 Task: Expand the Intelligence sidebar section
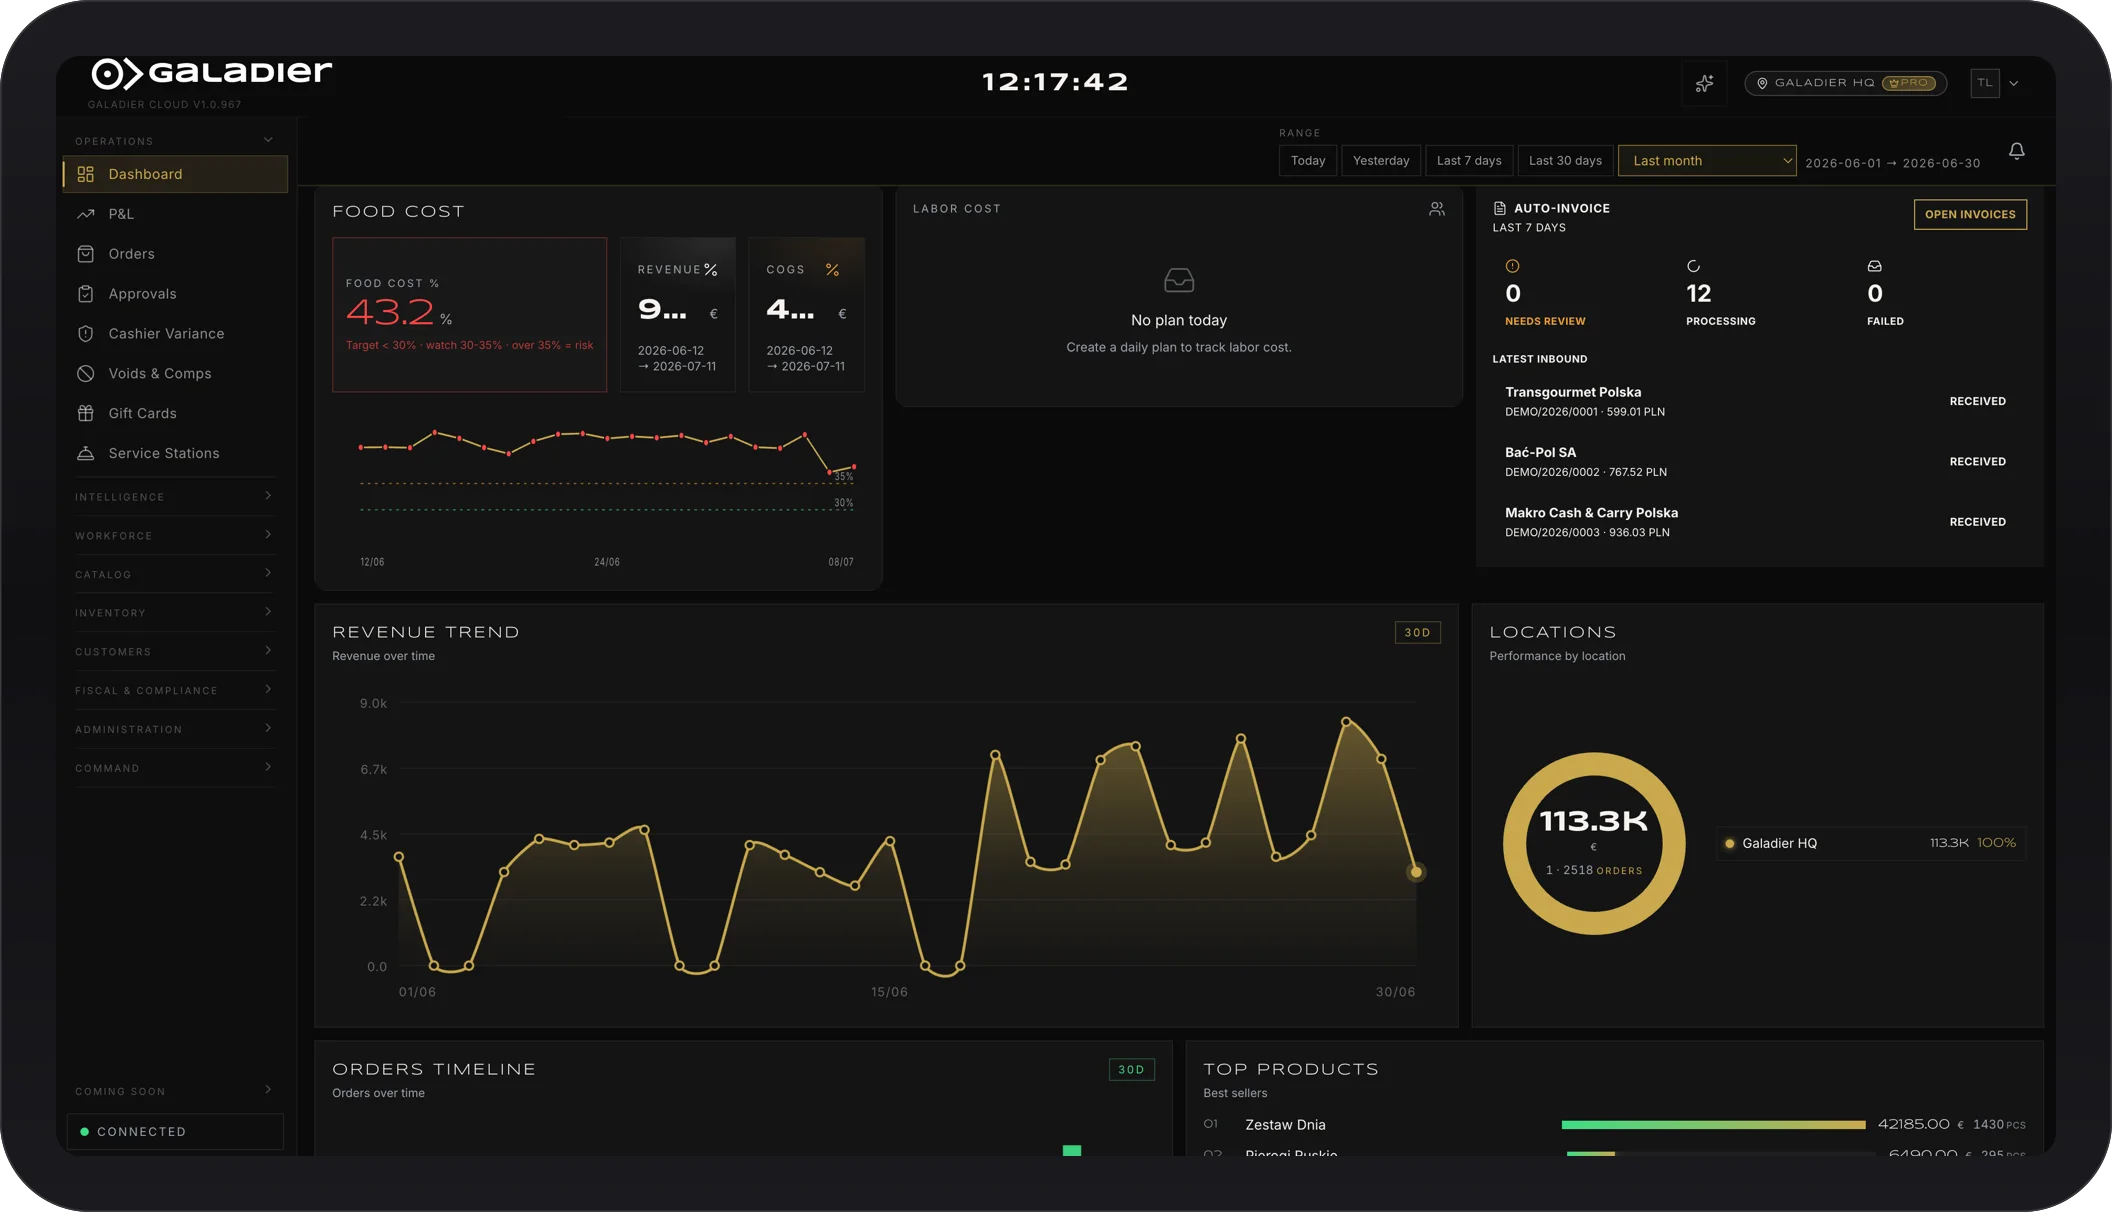pos(174,496)
